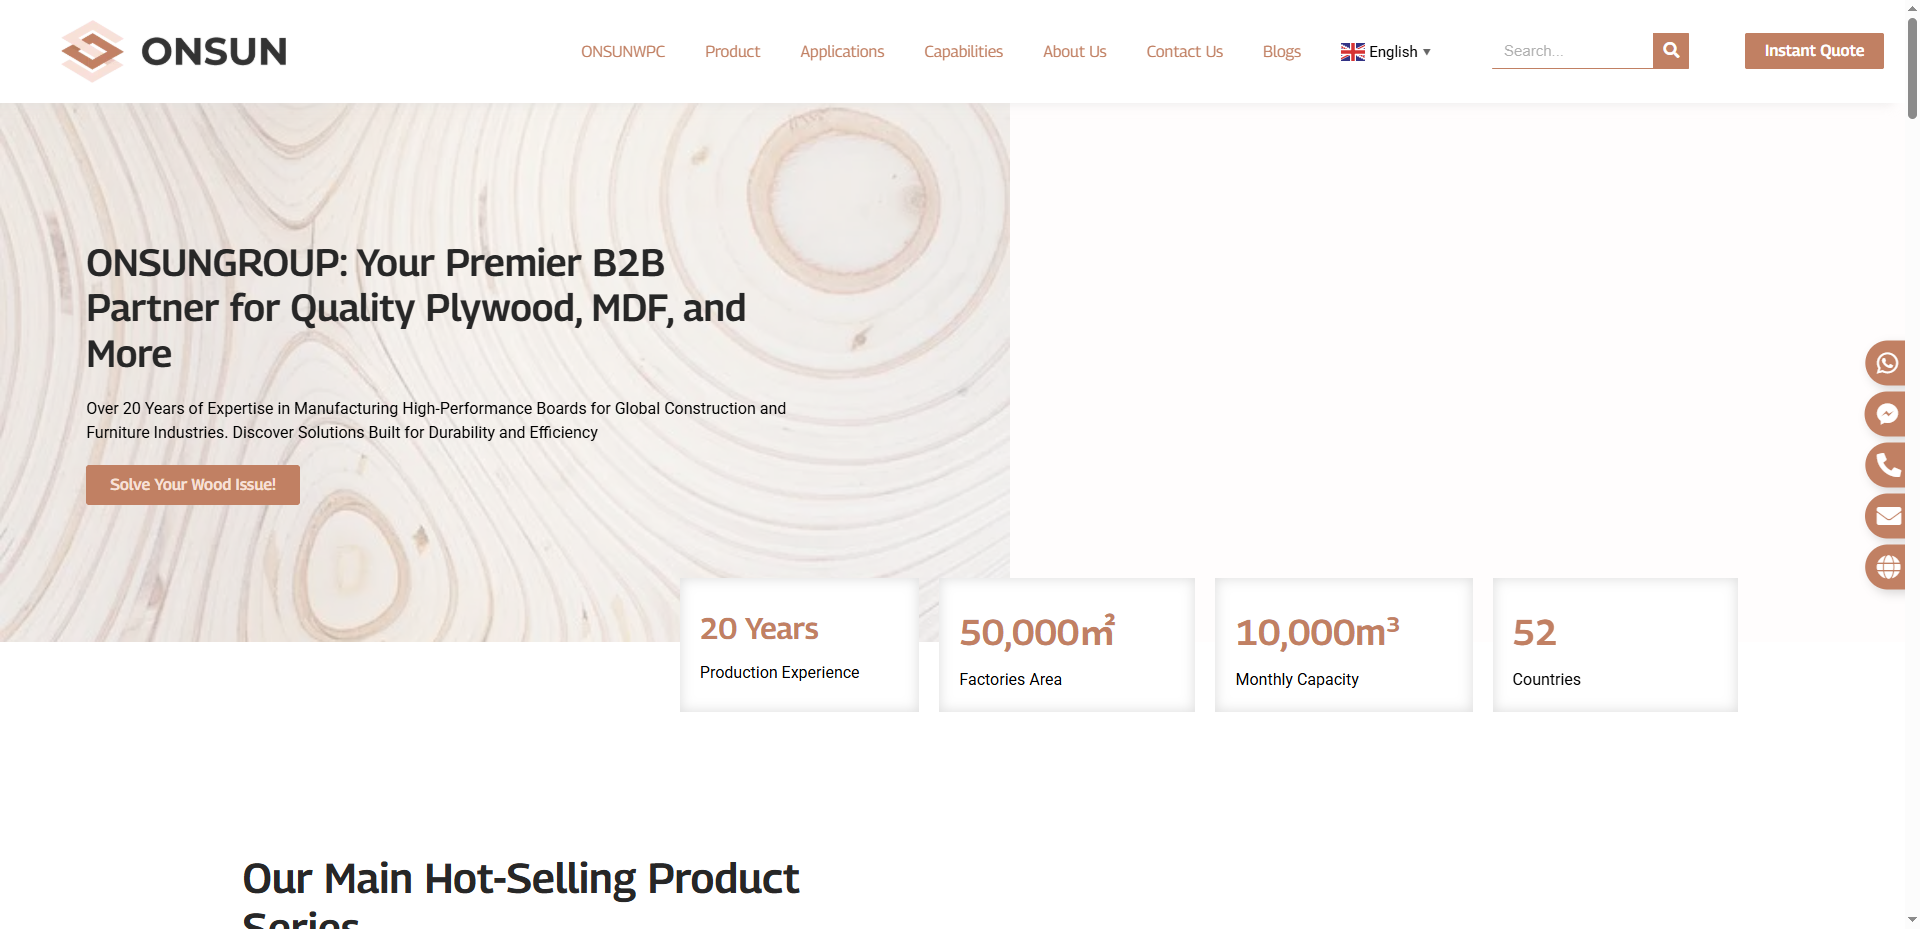The width and height of the screenshot is (1920, 929).
Task: Focus the Search input field
Action: [1571, 51]
